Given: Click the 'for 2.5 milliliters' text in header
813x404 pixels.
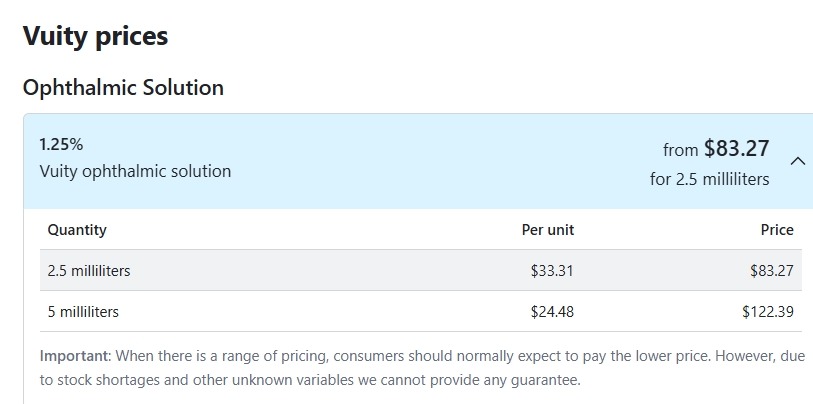Looking at the screenshot, I should point(709,179).
